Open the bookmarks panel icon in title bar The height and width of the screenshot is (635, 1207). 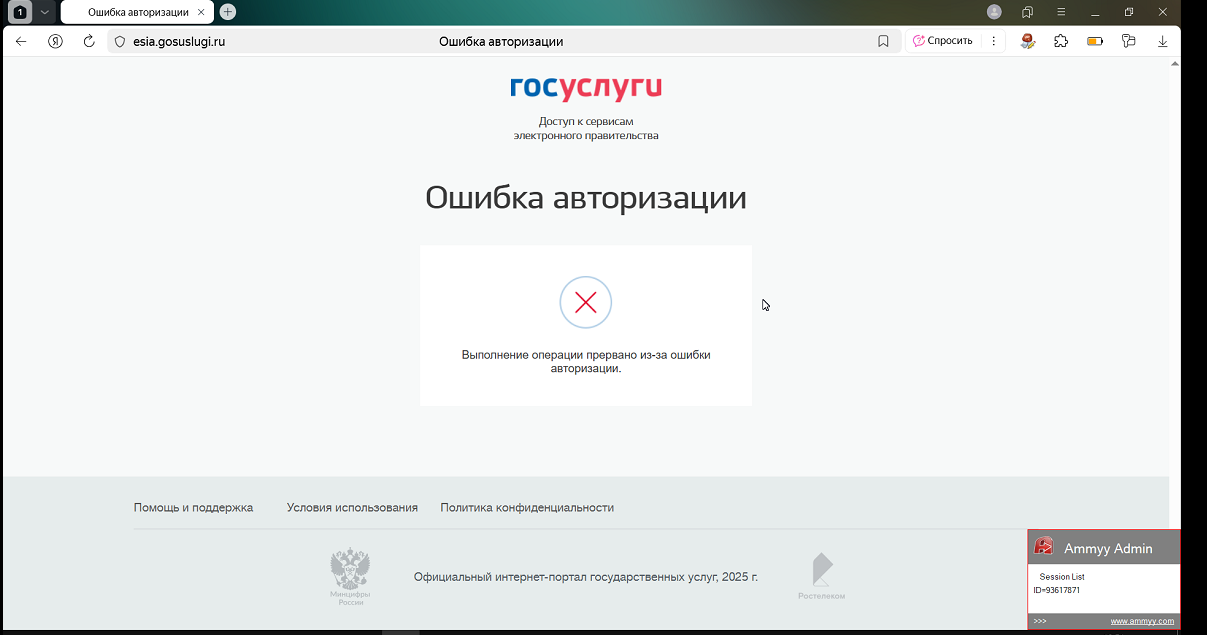click(x=1027, y=12)
